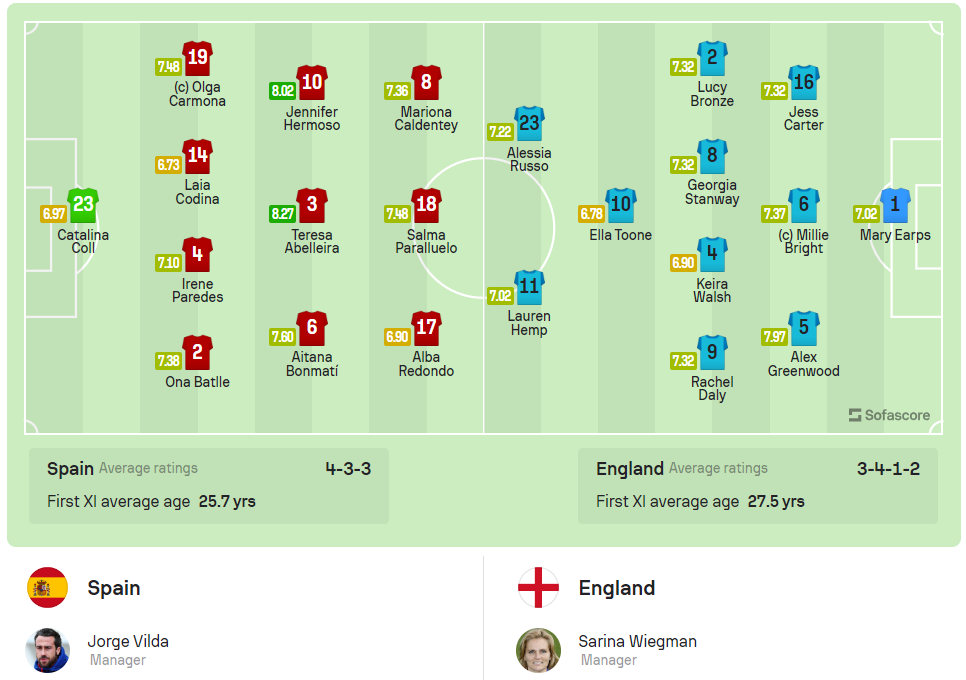
Task: Select Olga Carmona's number 19 jersey
Action: (197, 58)
